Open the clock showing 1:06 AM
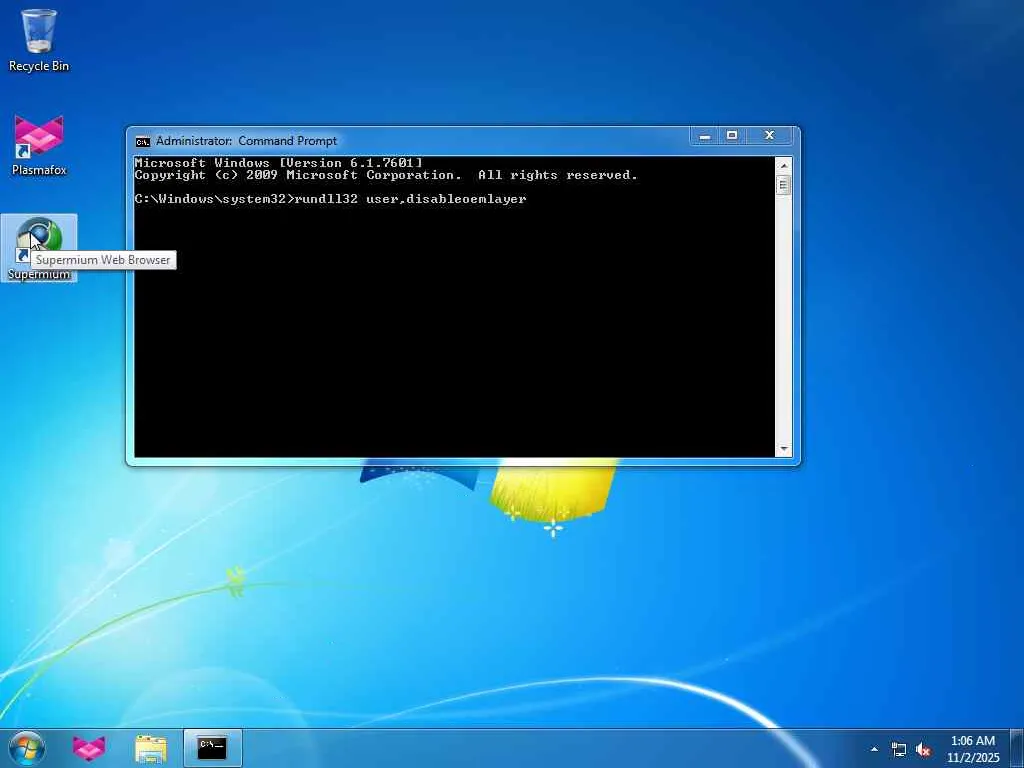The image size is (1024, 768). coord(972,749)
